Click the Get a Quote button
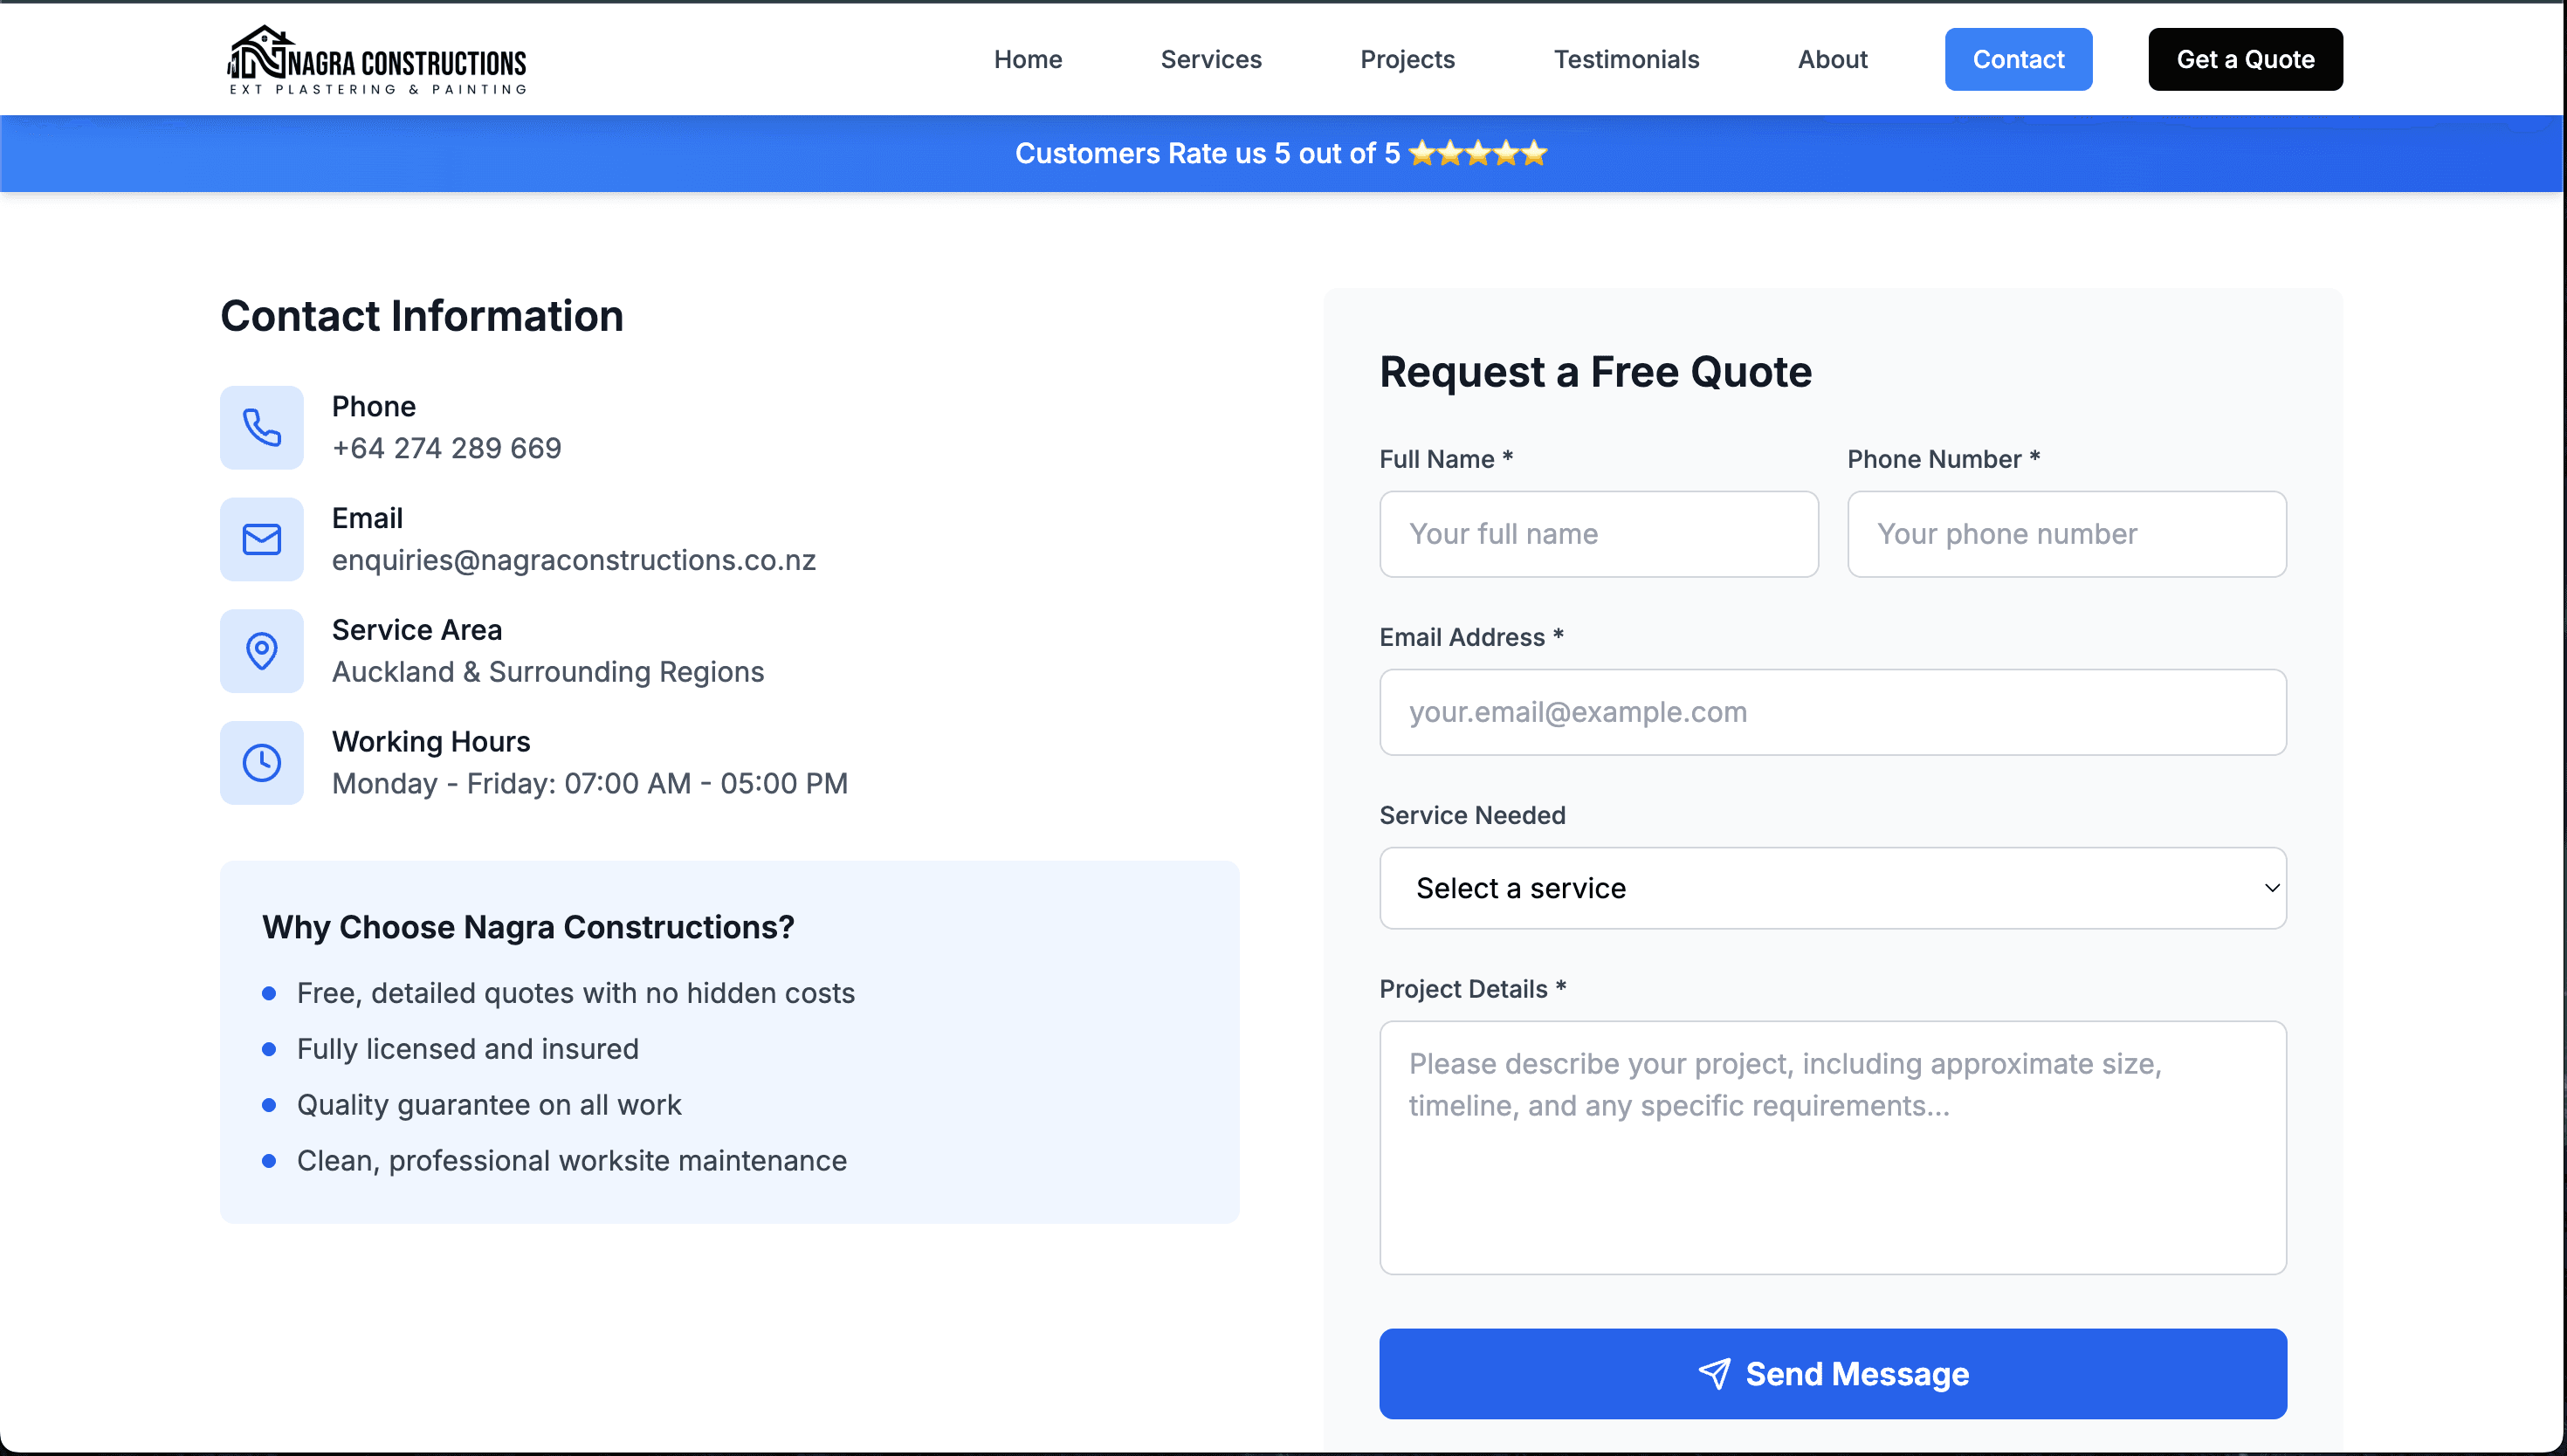 (2245, 59)
